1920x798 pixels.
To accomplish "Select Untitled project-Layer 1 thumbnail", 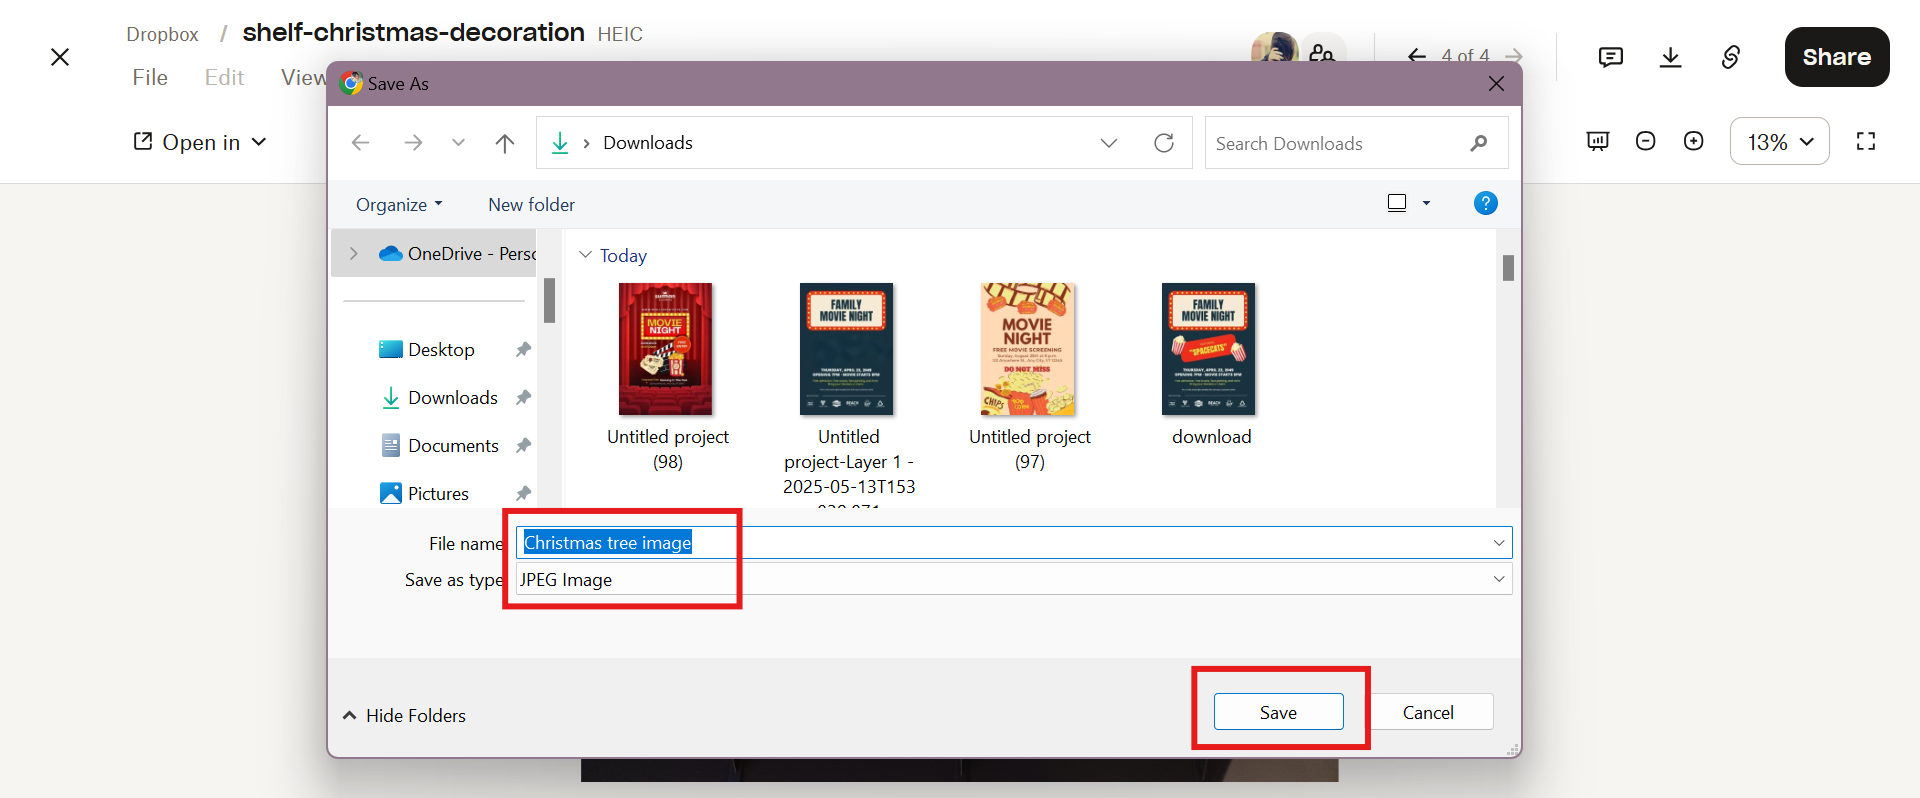I will (847, 349).
